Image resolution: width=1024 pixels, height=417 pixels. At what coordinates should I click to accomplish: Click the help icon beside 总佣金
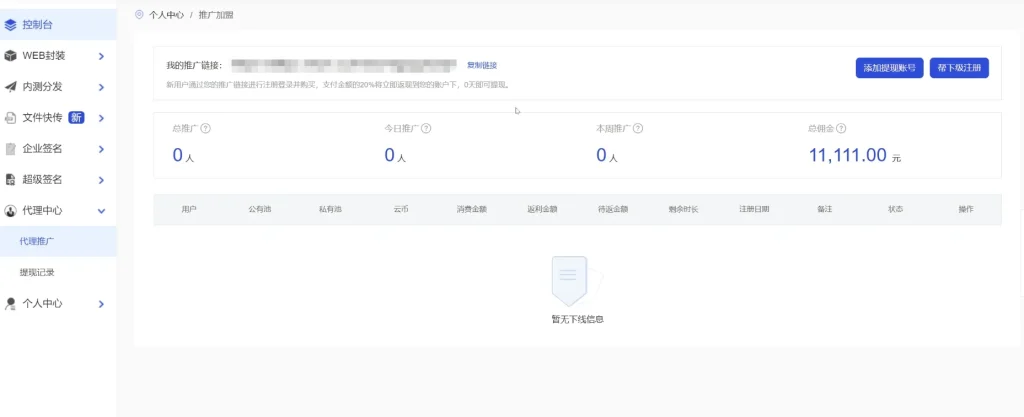(841, 129)
